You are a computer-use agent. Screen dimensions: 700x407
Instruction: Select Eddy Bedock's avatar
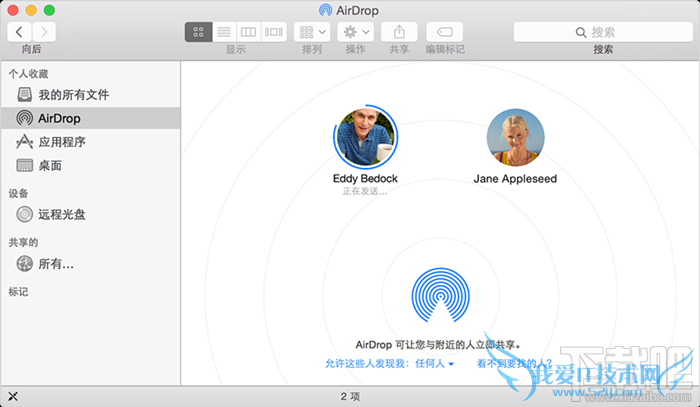click(x=366, y=137)
